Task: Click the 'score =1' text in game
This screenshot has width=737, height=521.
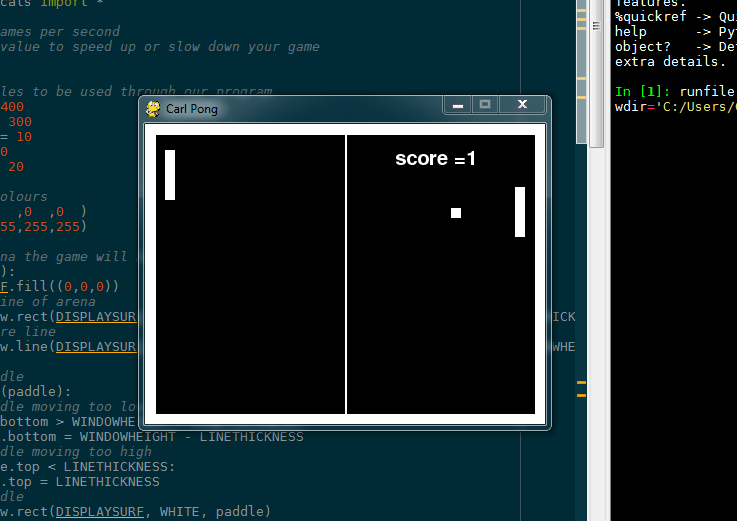Action: (435, 158)
